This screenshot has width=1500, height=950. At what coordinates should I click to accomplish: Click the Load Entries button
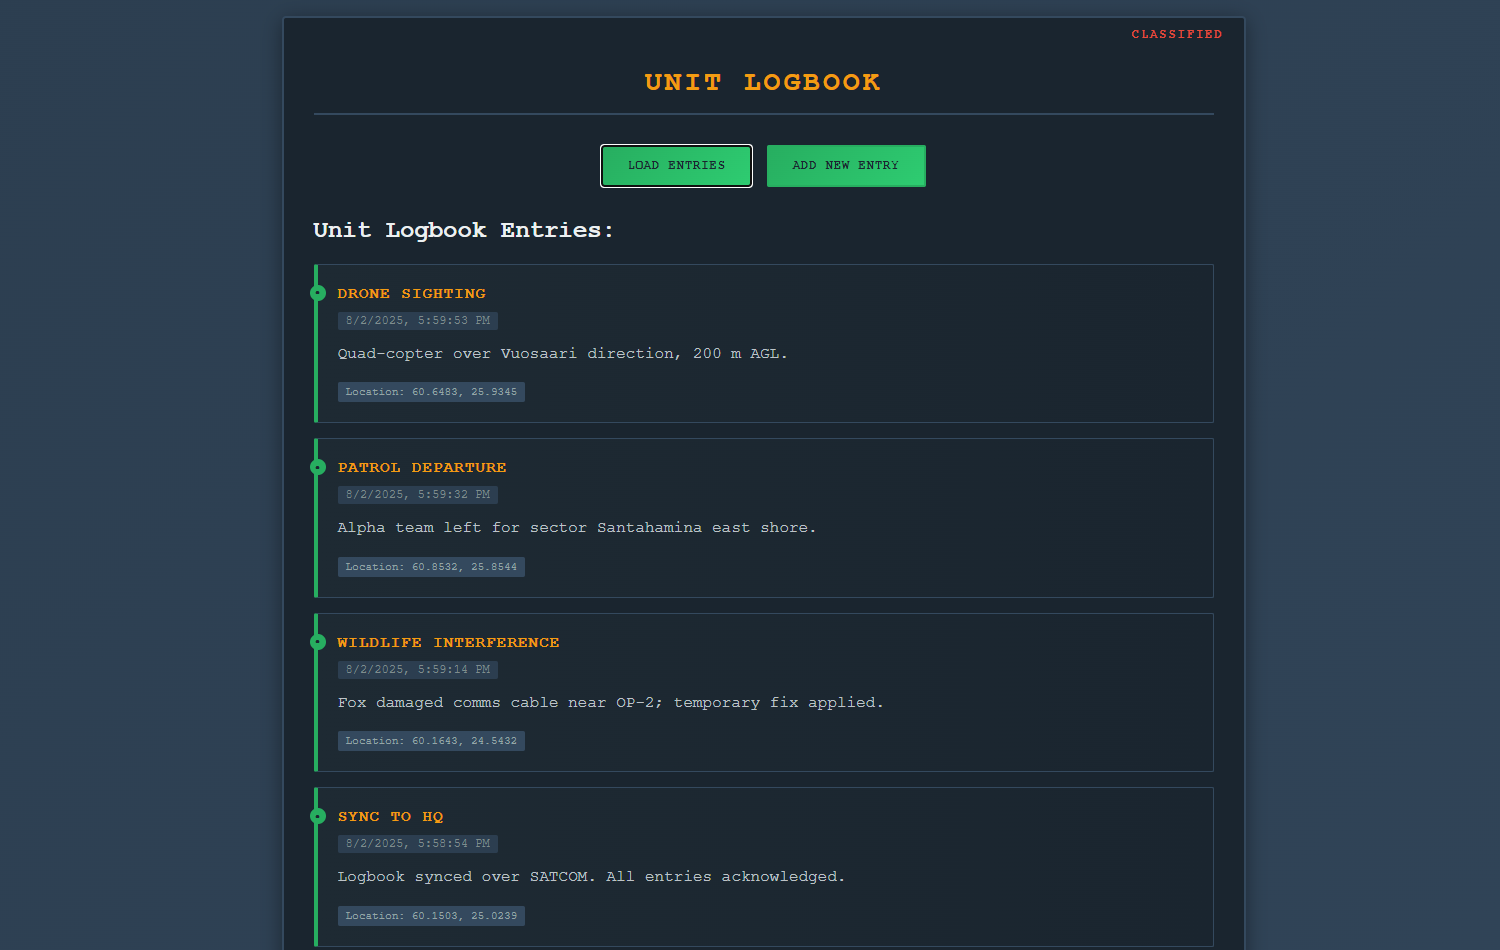click(x=676, y=166)
